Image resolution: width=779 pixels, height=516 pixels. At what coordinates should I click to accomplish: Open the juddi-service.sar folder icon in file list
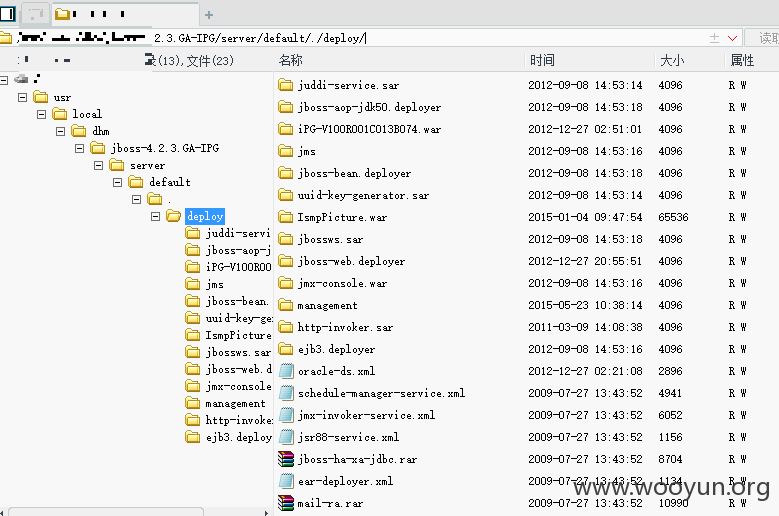click(x=286, y=85)
